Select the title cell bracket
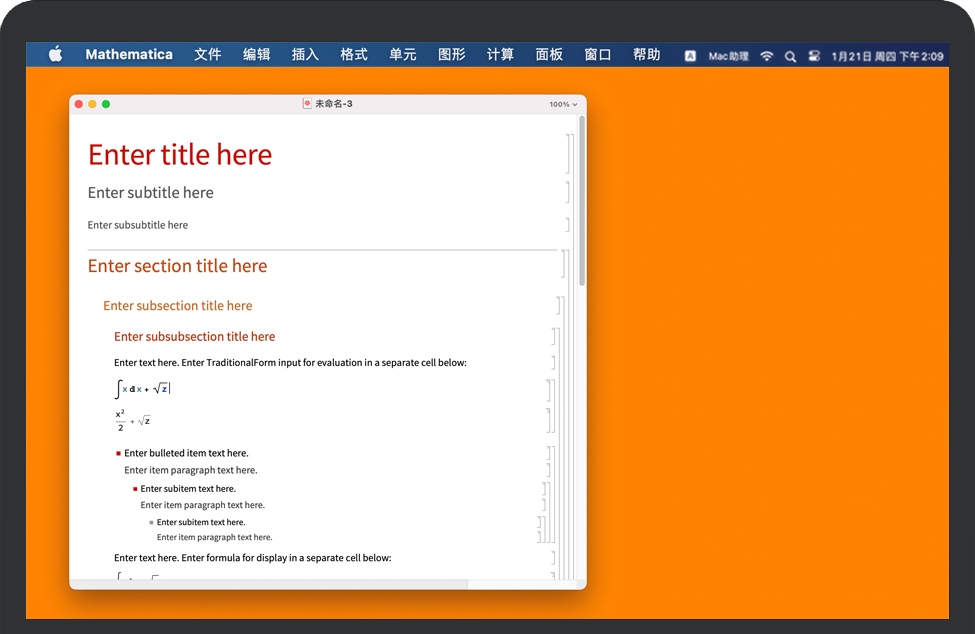 [567, 154]
